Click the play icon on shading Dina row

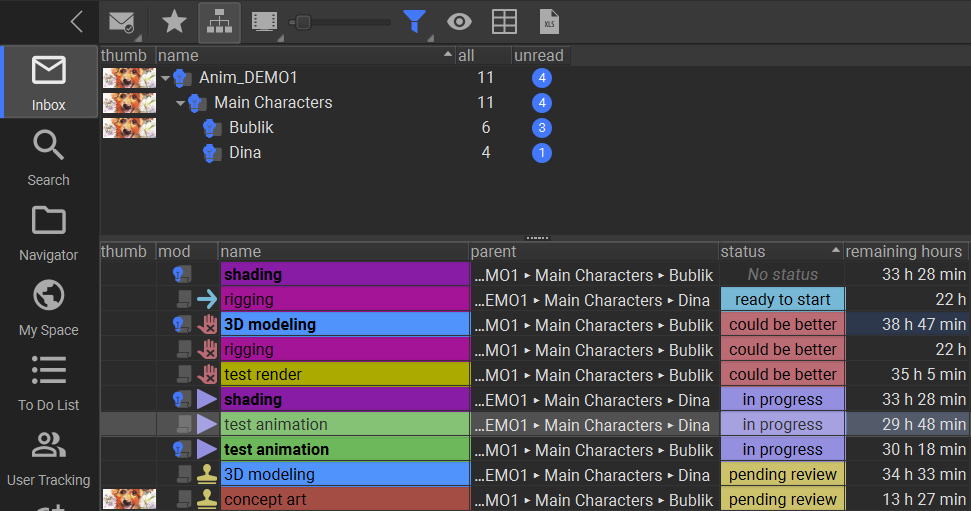click(x=207, y=400)
